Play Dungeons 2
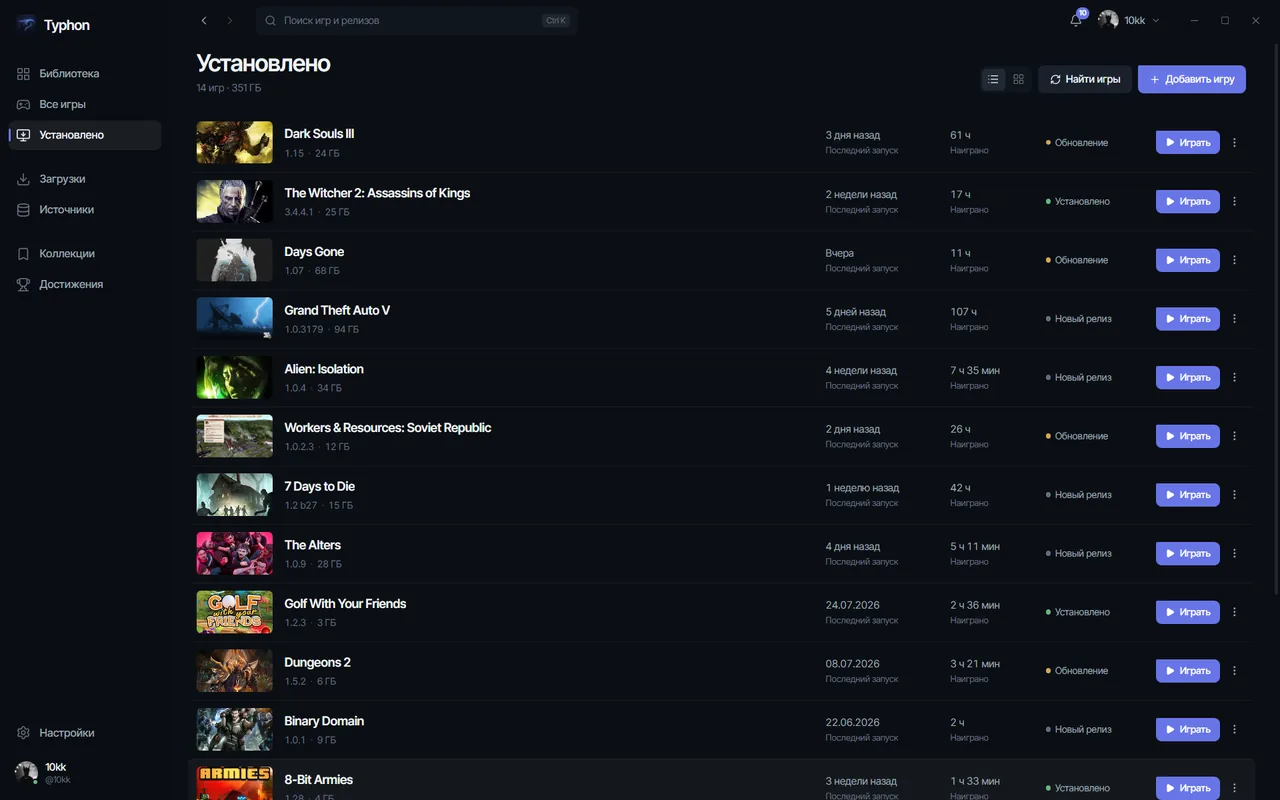Viewport: 1280px width, 800px height. pos(1188,671)
